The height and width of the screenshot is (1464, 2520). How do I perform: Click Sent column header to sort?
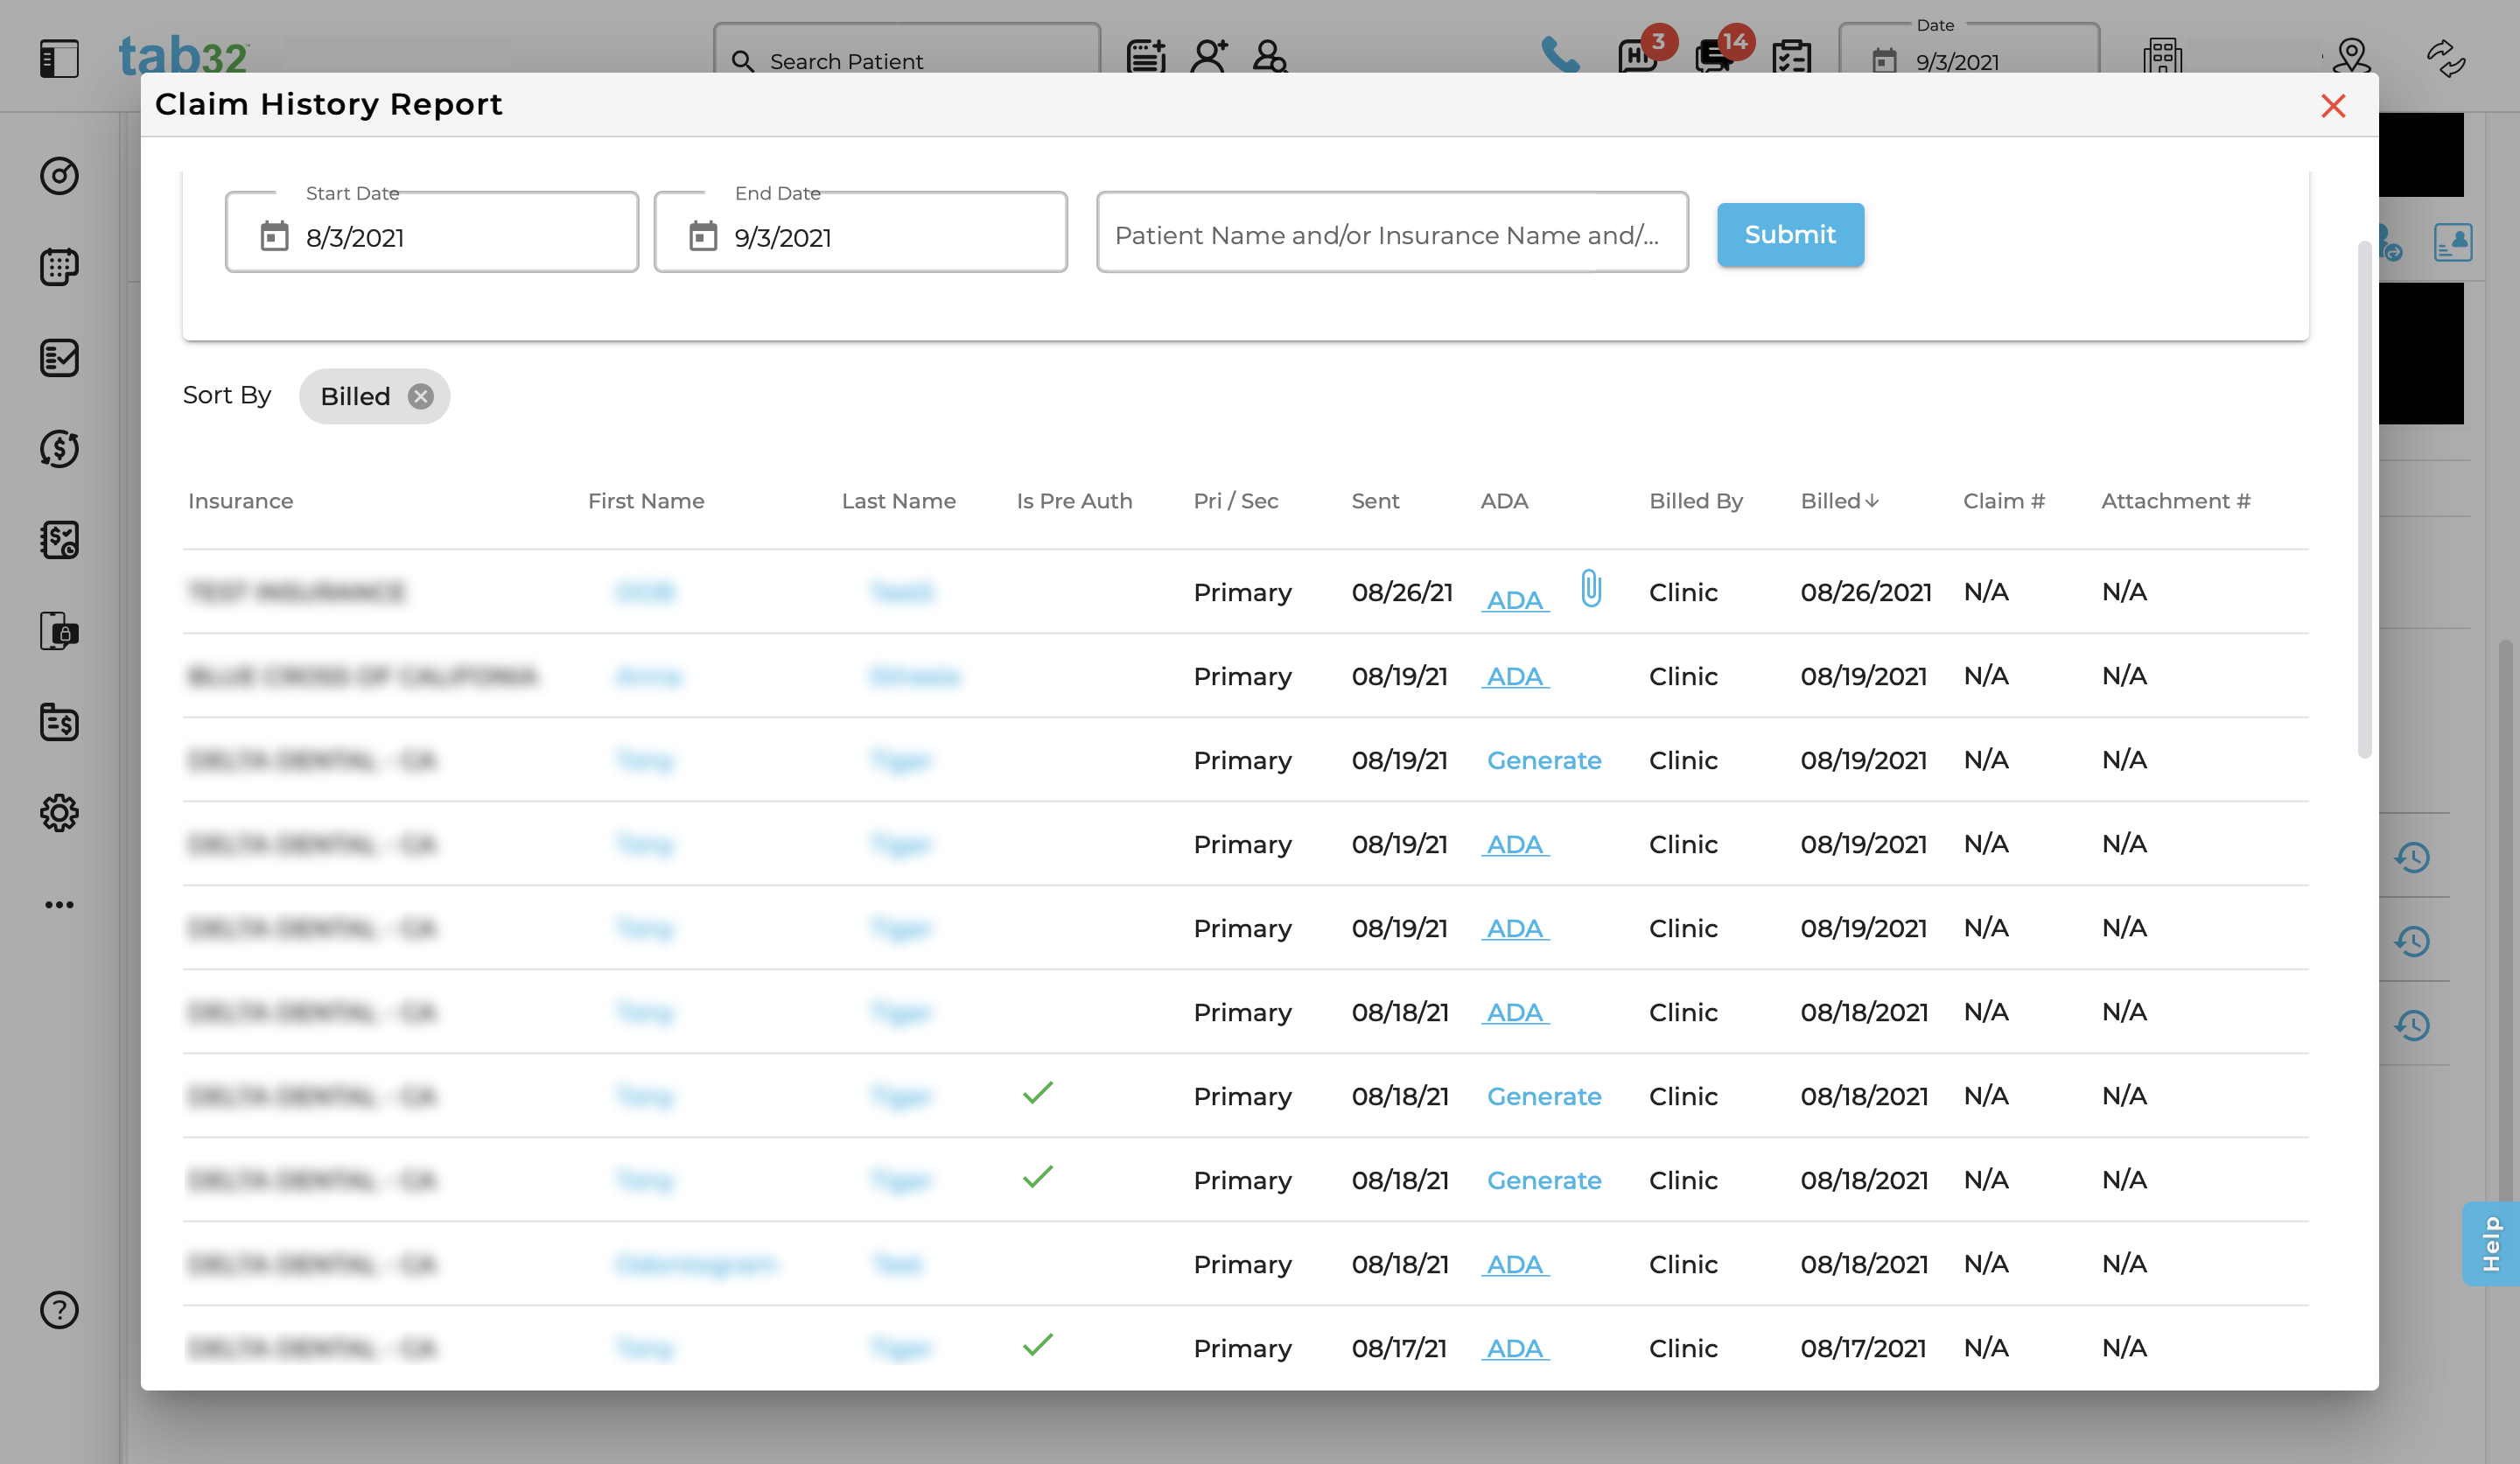coord(1374,501)
